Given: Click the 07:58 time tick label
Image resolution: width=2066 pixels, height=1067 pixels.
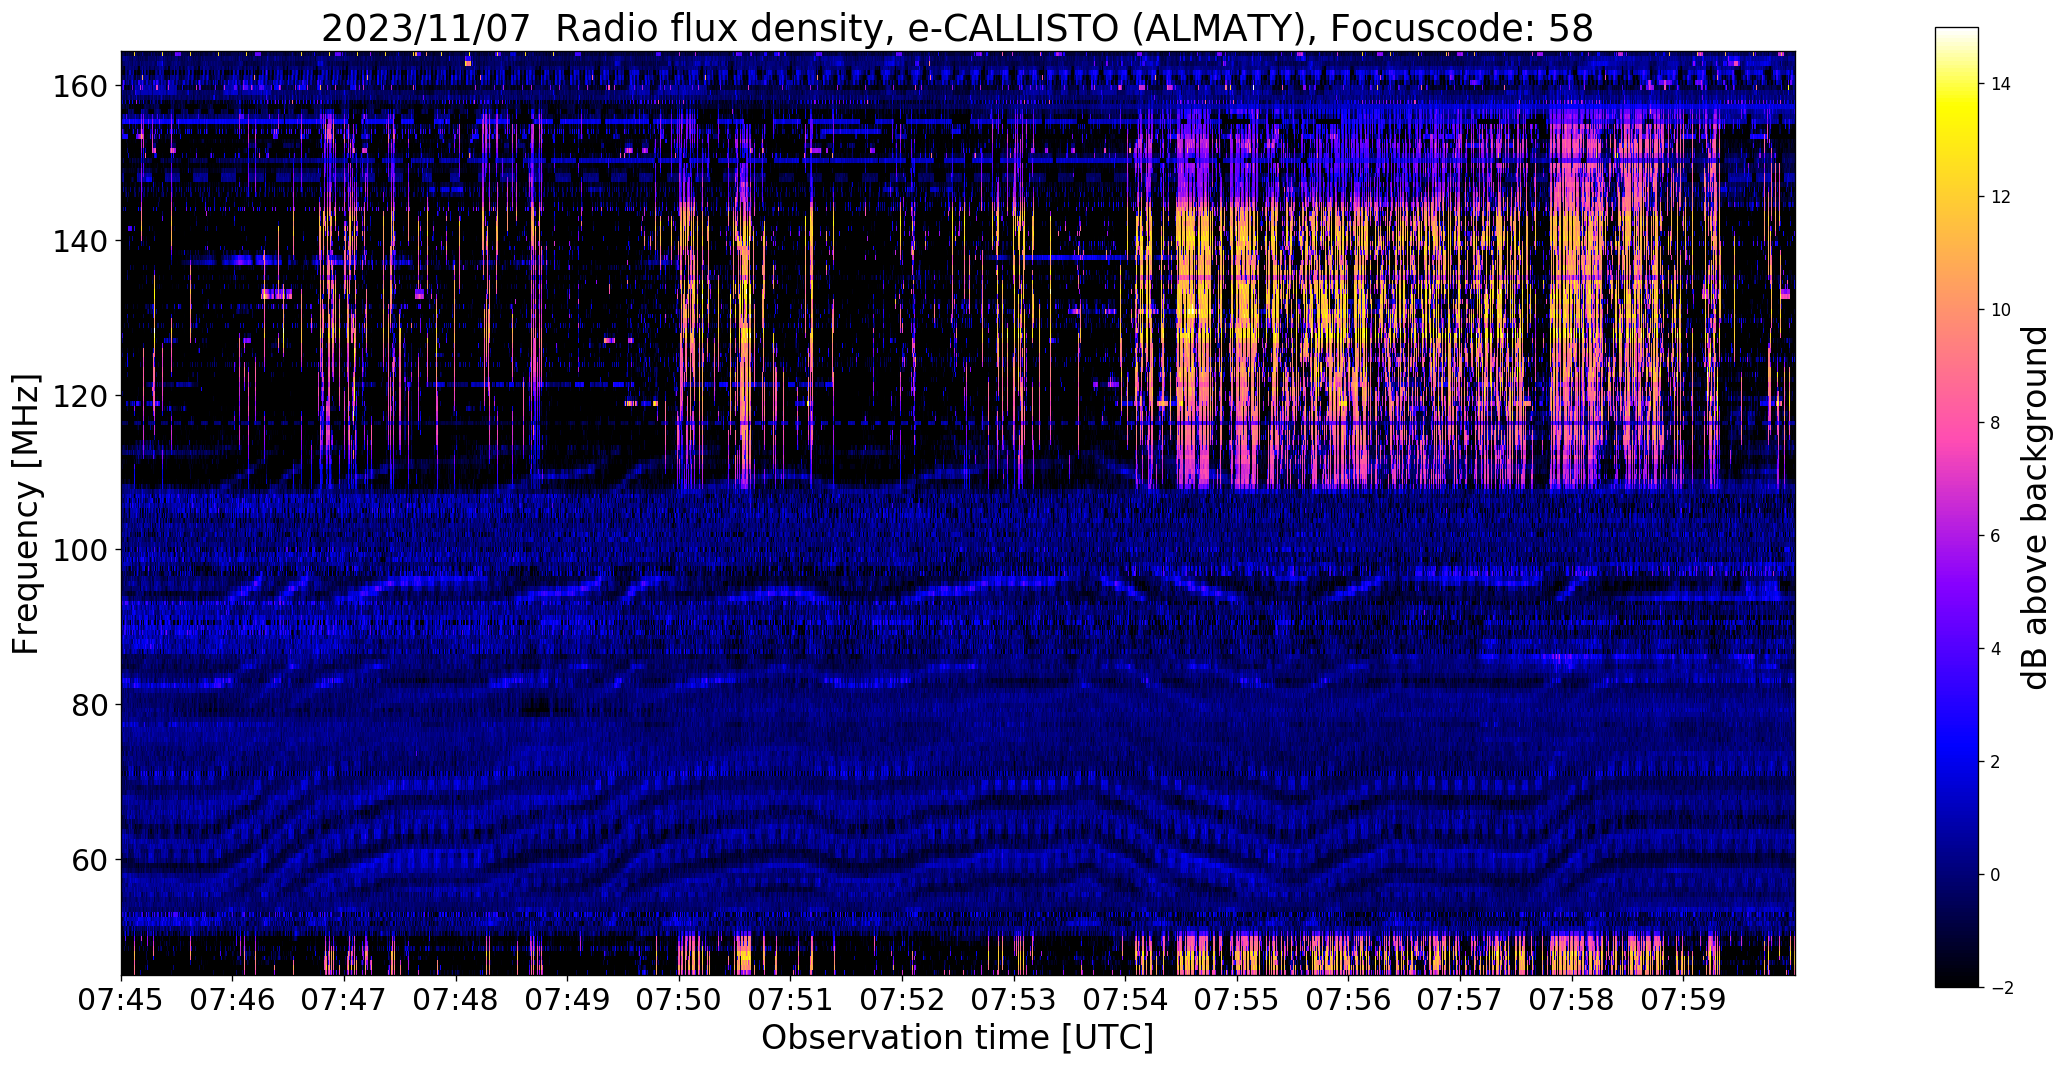Looking at the screenshot, I should click(1572, 1000).
